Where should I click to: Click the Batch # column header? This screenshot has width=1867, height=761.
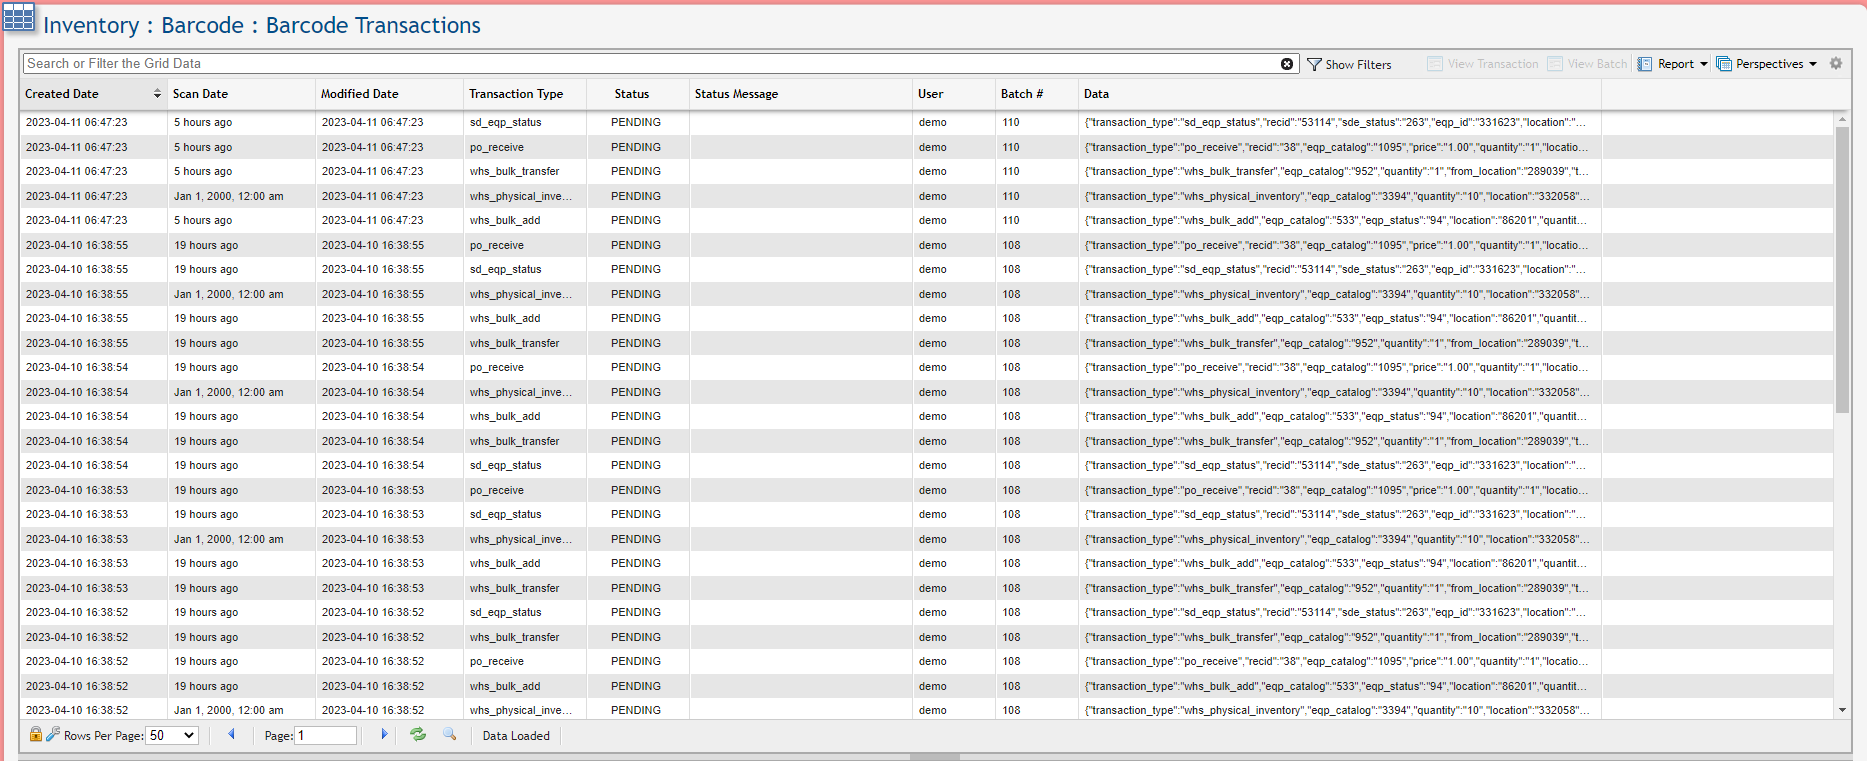click(x=1021, y=94)
